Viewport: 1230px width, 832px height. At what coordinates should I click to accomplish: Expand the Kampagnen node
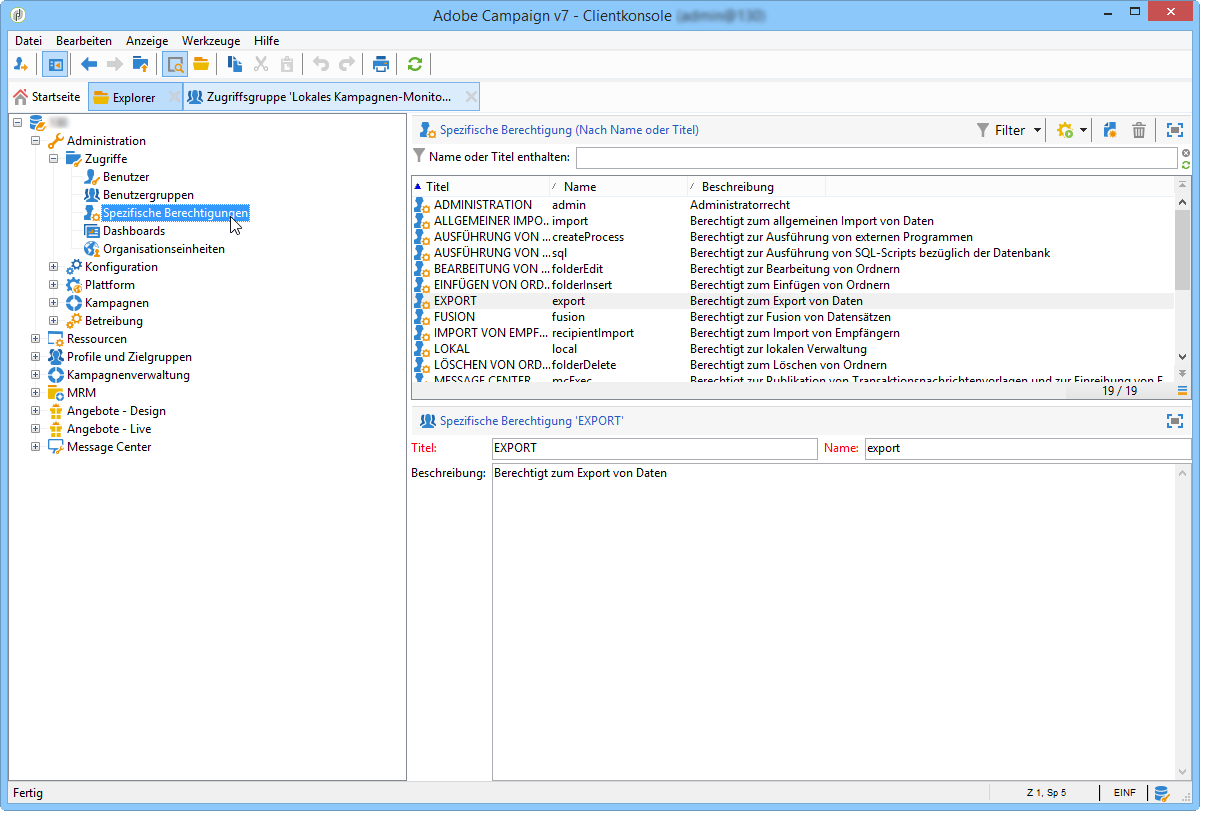(x=54, y=303)
